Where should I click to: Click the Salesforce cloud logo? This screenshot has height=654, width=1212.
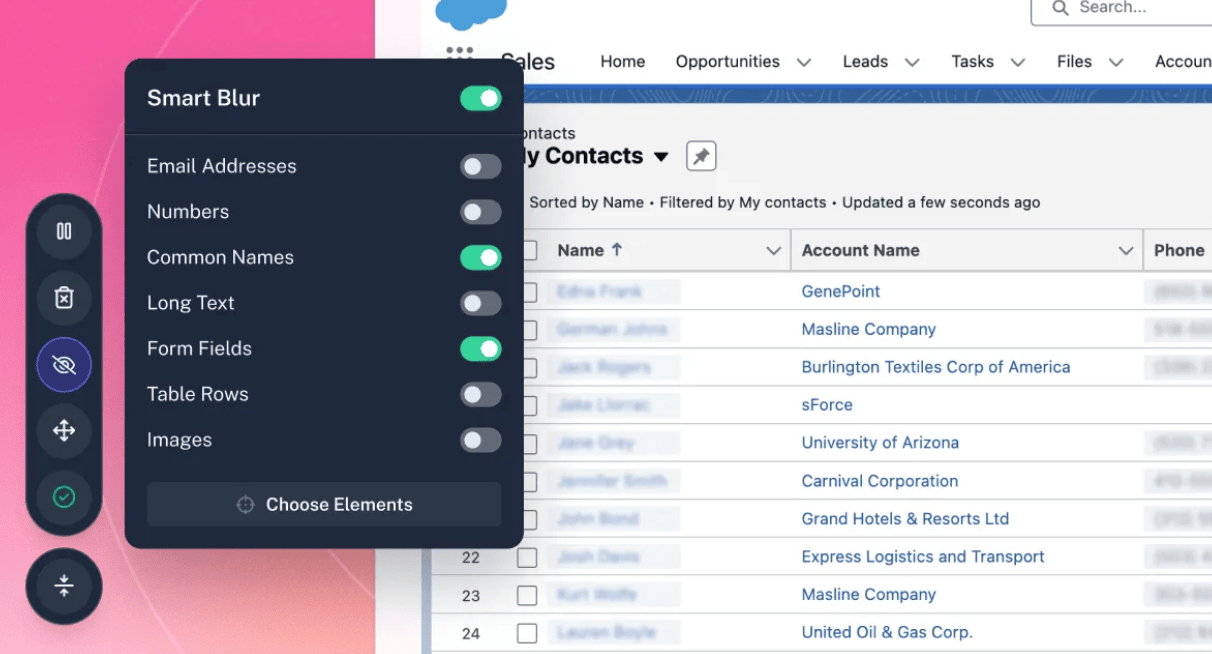tap(471, 13)
